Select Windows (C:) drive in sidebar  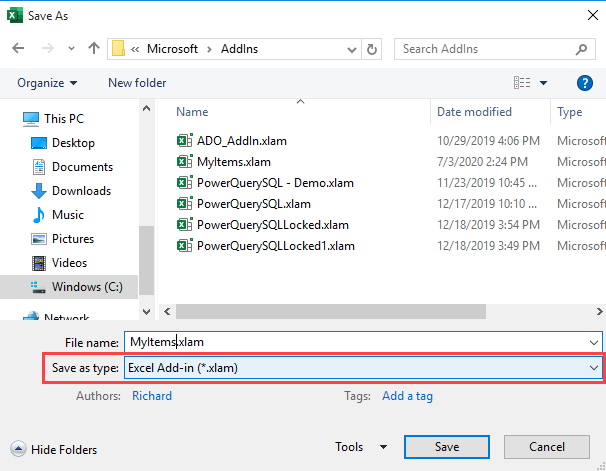point(87,287)
